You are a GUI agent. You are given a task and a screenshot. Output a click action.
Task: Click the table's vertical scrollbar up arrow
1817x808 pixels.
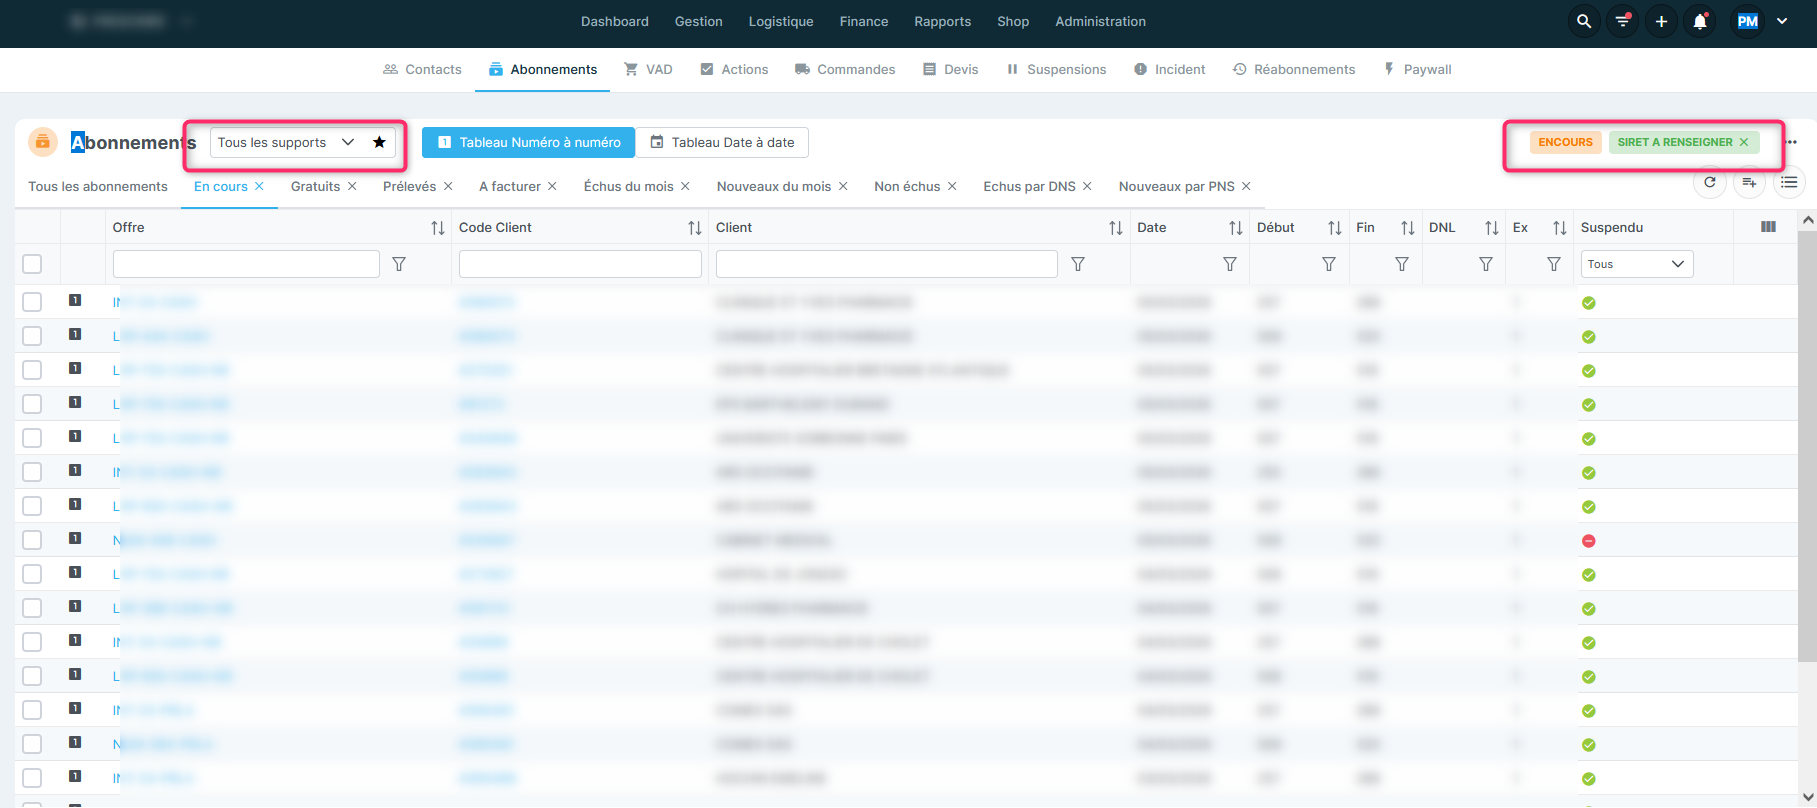tap(1807, 219)
